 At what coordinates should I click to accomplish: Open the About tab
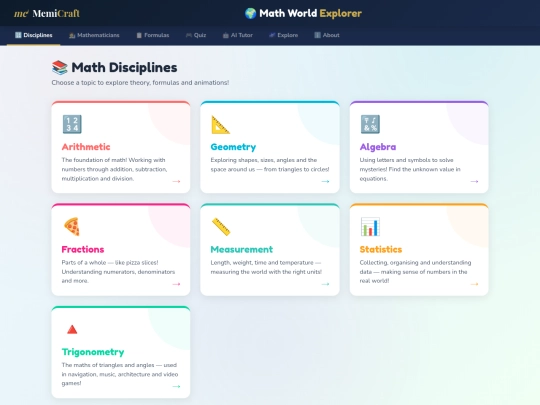[327, 35]
